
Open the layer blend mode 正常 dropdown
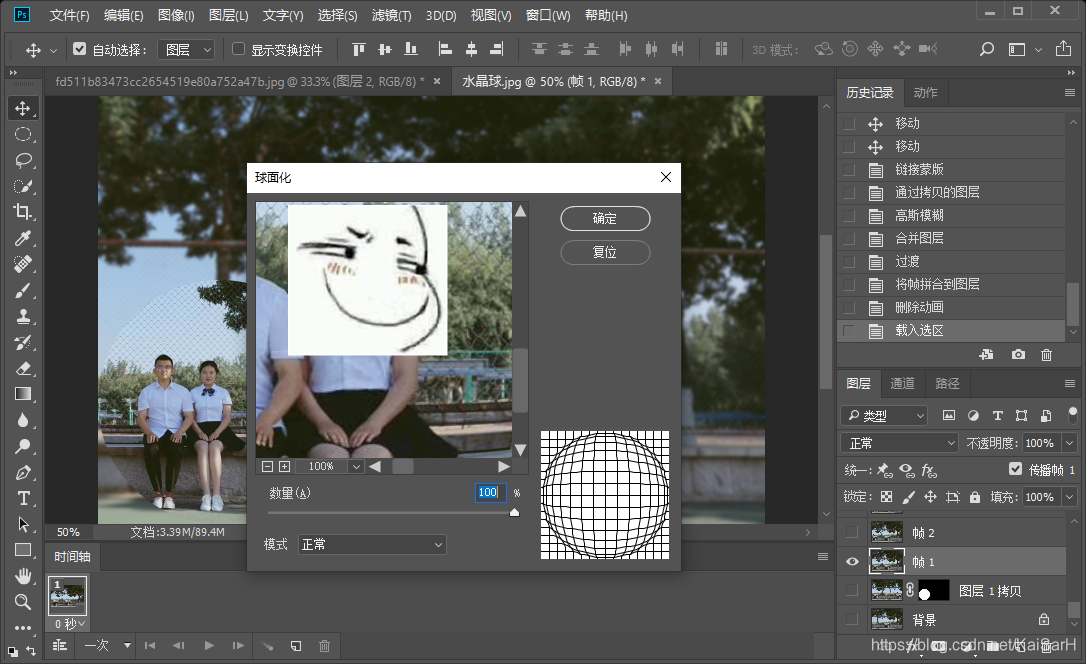point(900,443)
